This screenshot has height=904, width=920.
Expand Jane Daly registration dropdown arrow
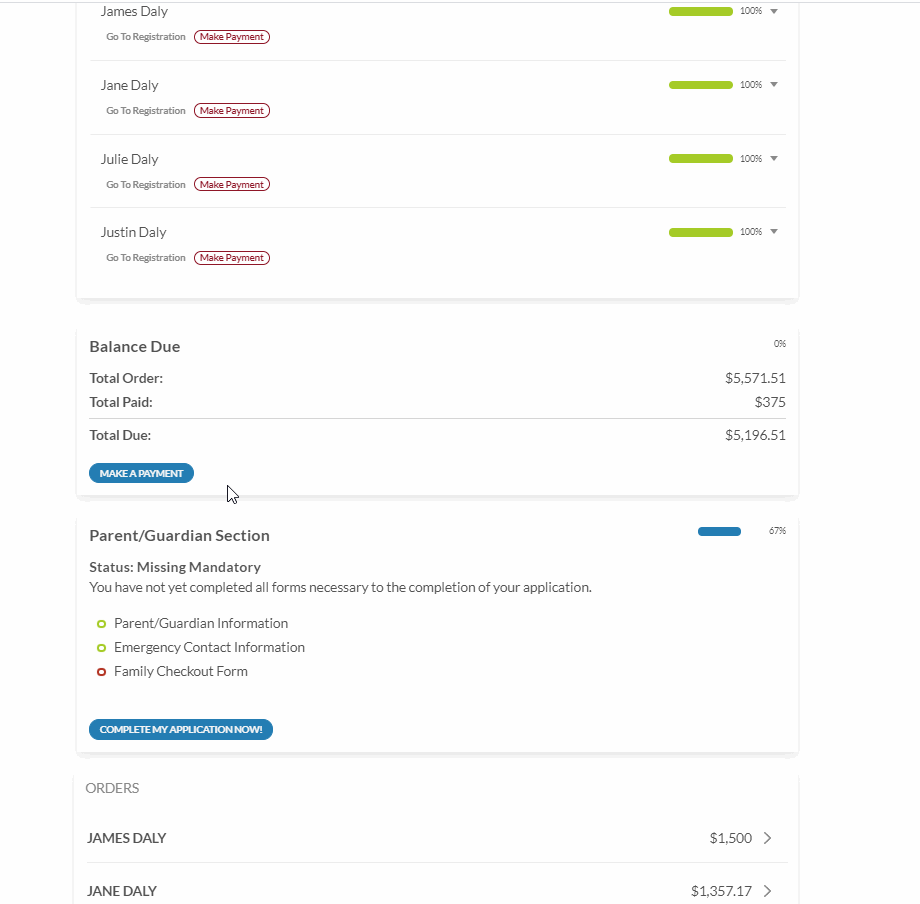[774, 85]
